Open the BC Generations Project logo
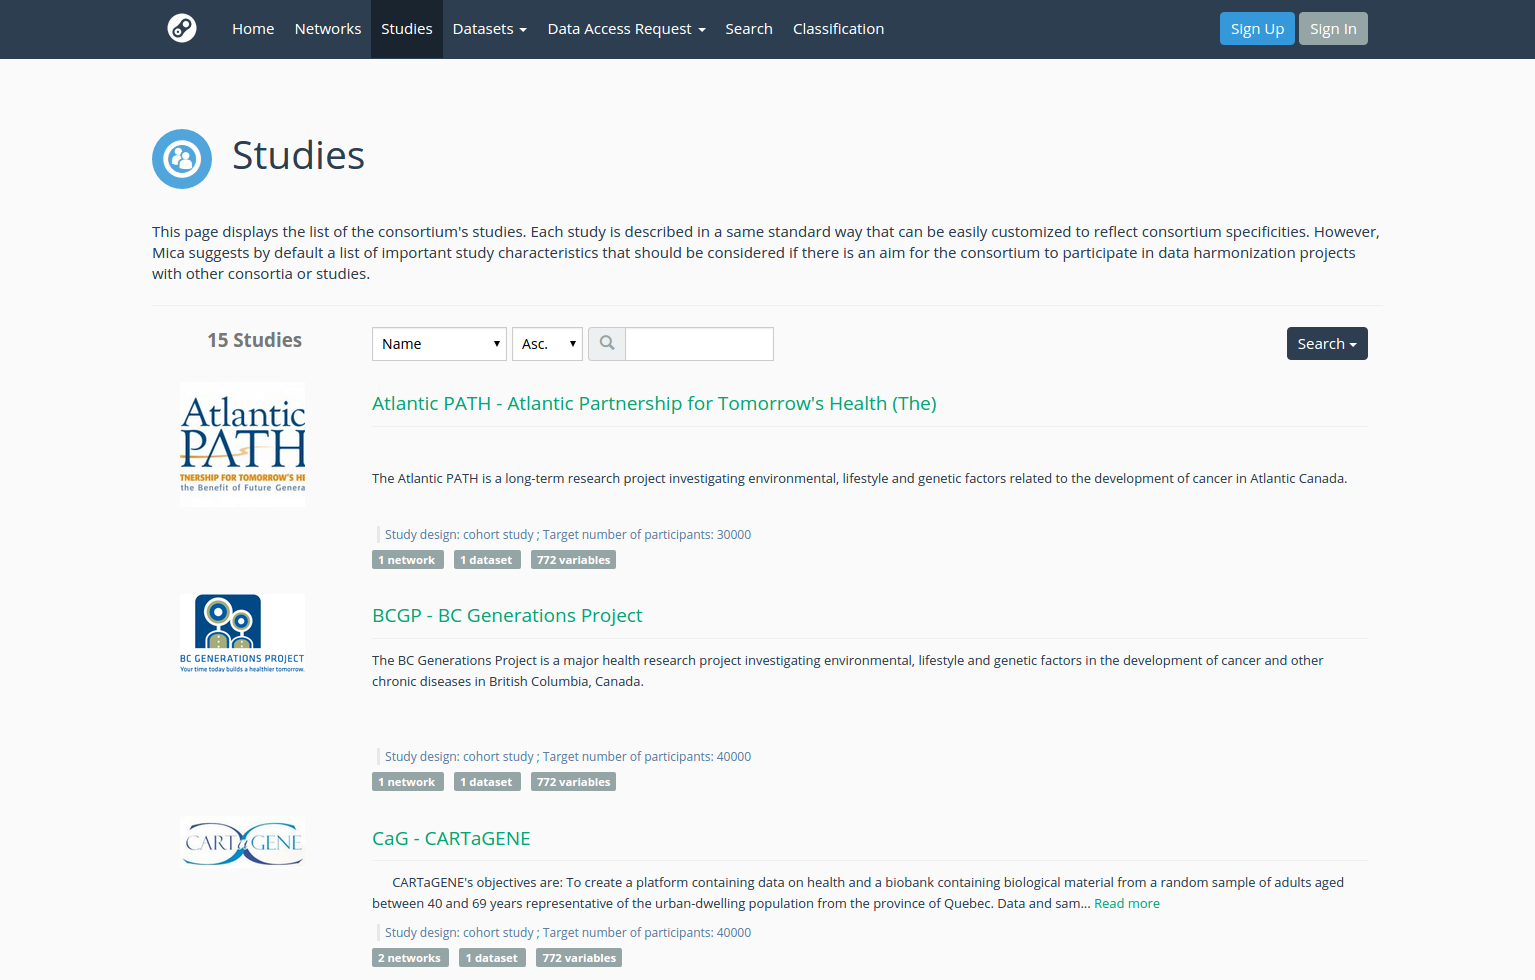 (243, 634)
